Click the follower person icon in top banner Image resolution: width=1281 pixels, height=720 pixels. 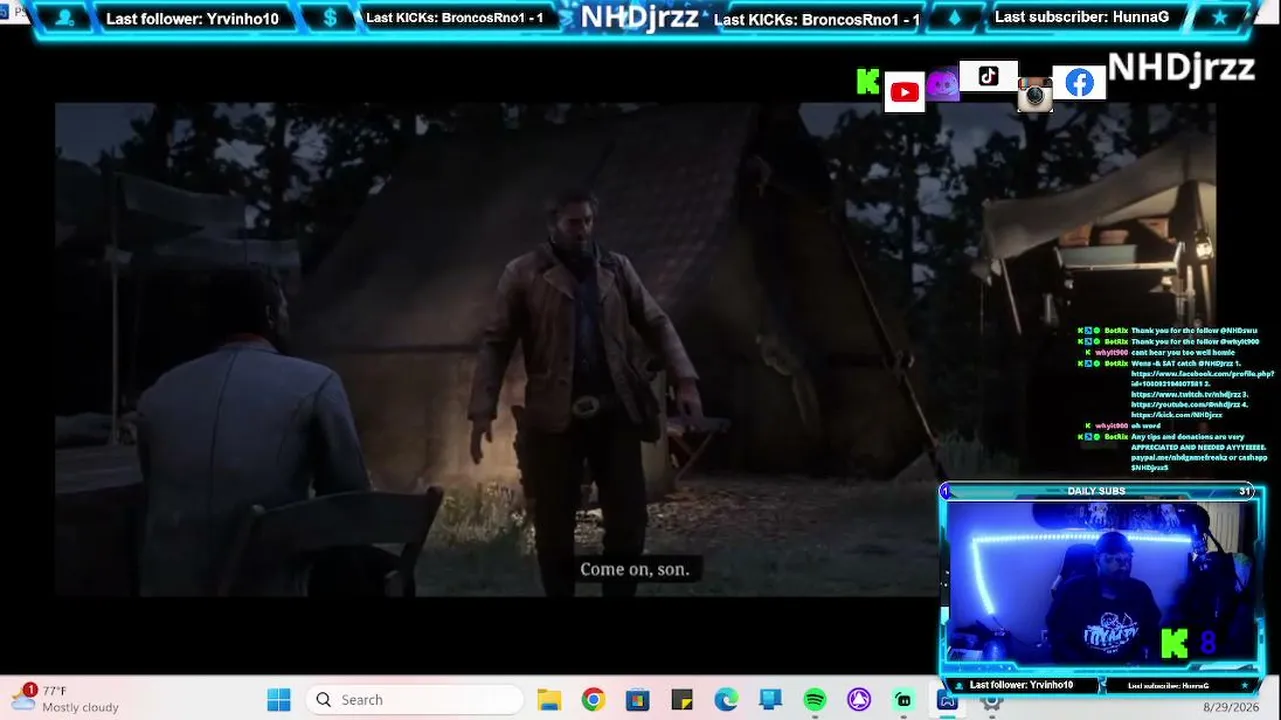pyautogui.click(x=65, y=18)
